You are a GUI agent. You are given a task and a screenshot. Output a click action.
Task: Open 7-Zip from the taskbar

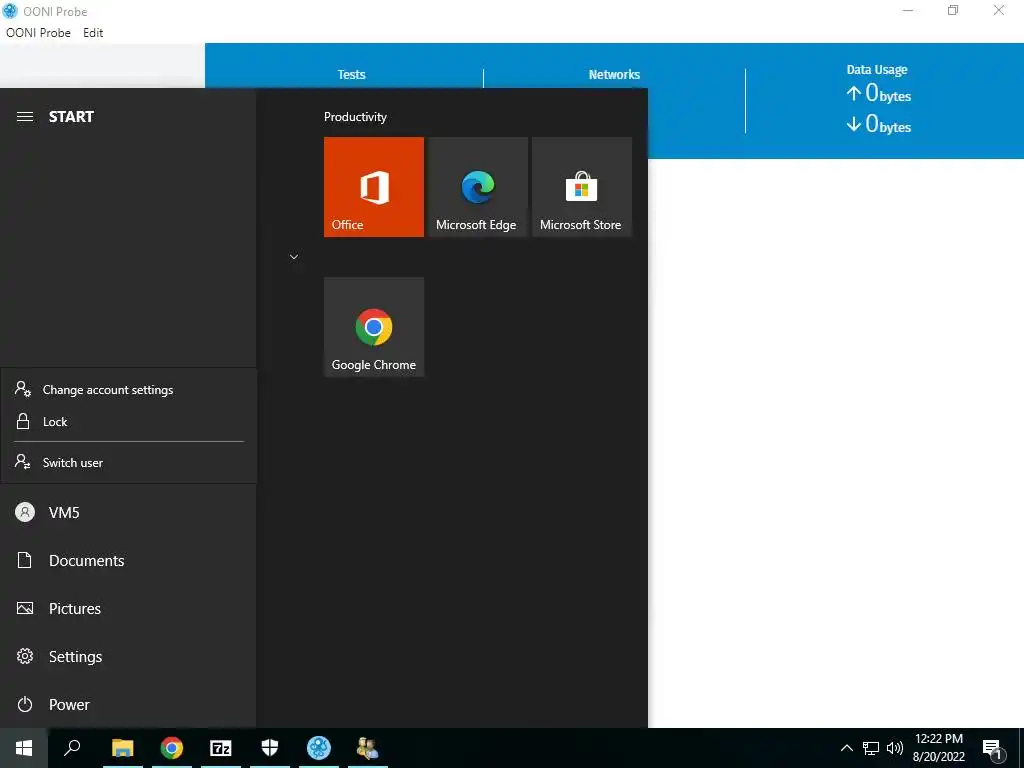tap(221, 748)
